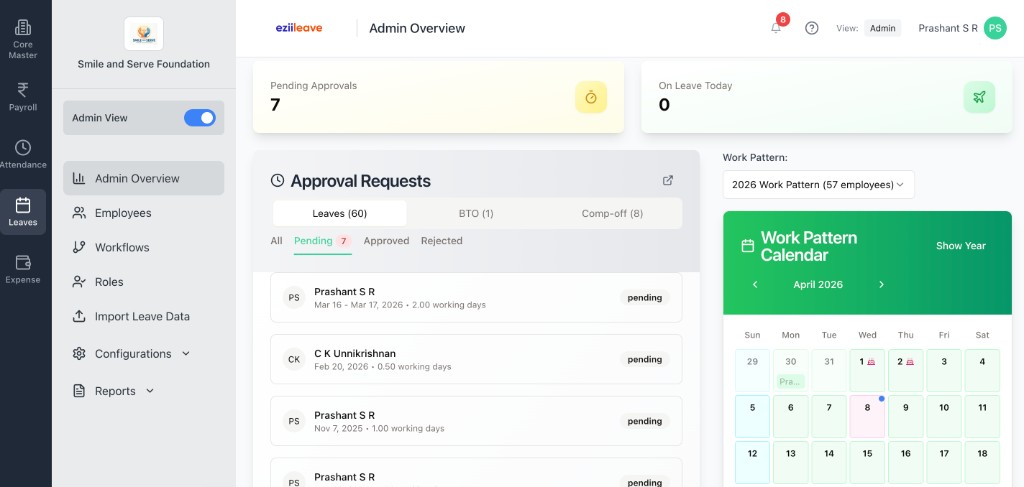1024x487 pixels.
Task: Open Prashant S R Mar 16 leave request
Action: pos(476,298)
